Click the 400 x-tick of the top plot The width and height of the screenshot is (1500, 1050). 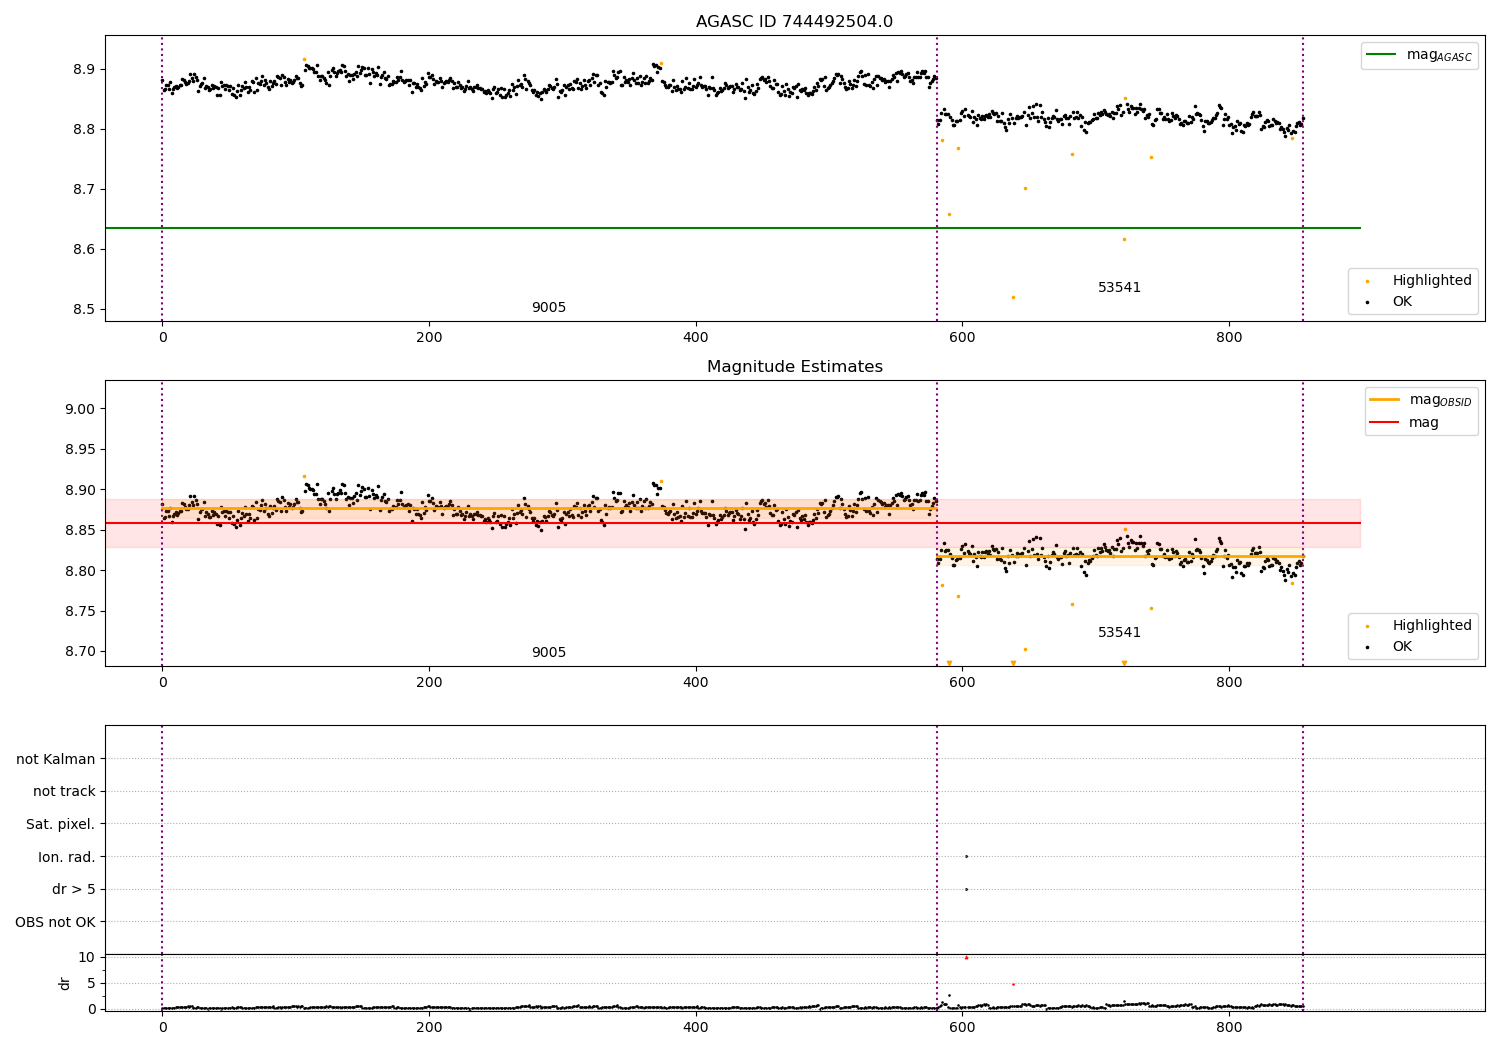point(695,338)
